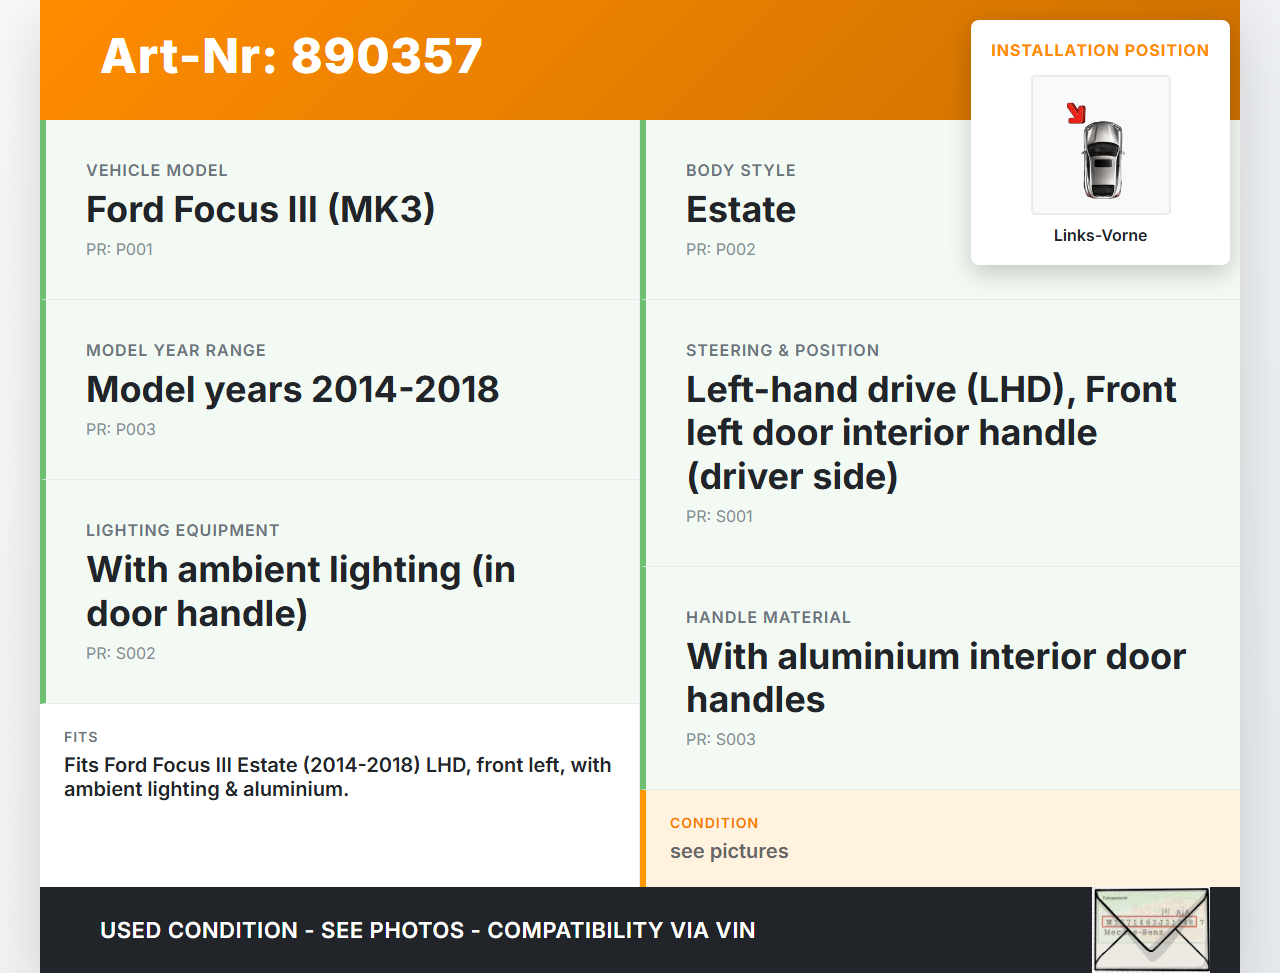The width and height of the screenshot is (1280, 974).
Task: Click the 'PR: S002' code
Action: pyautogui.click(x=121, y=653)
